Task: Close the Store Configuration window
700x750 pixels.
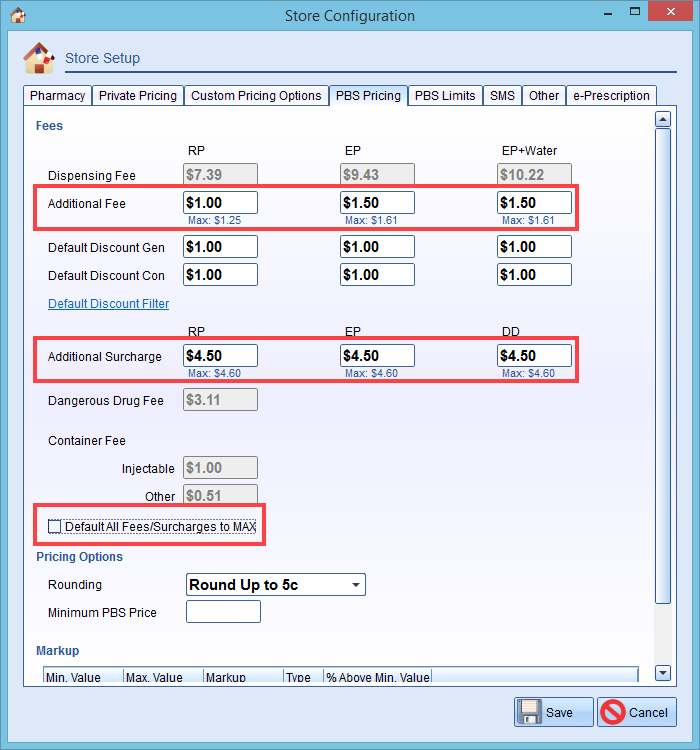Action: click(x=670, y=11)
